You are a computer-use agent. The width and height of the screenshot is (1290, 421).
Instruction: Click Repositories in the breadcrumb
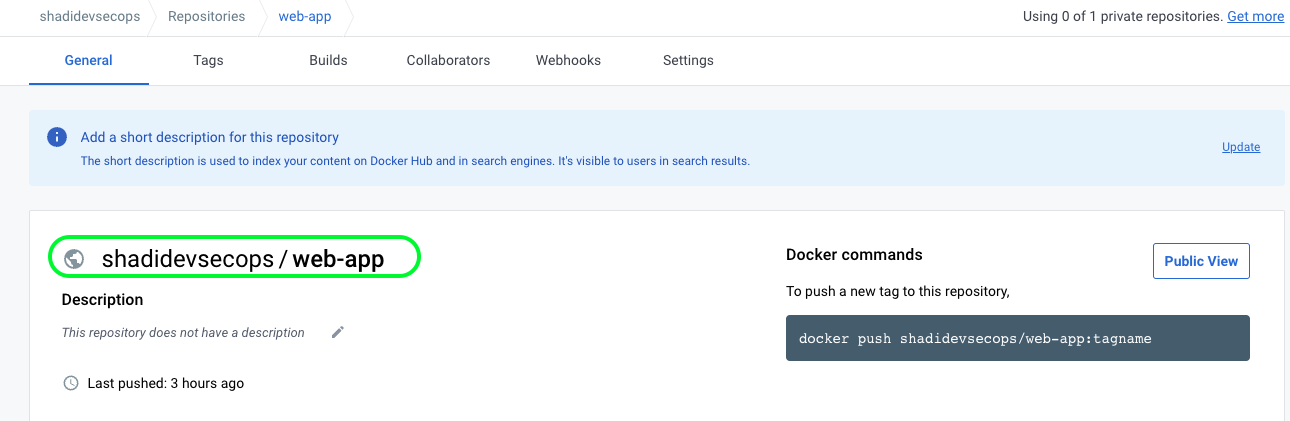pos(207,16)
